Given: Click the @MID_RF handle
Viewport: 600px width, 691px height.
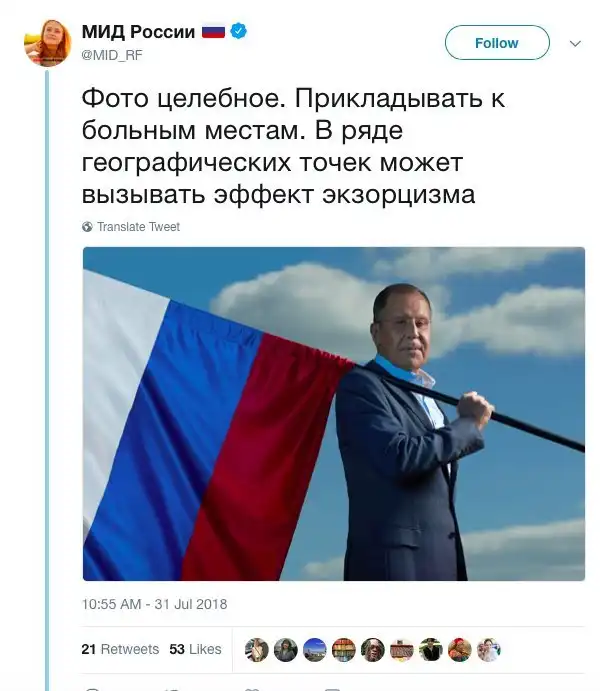Looking at the screenshot, I should (112, 55).
